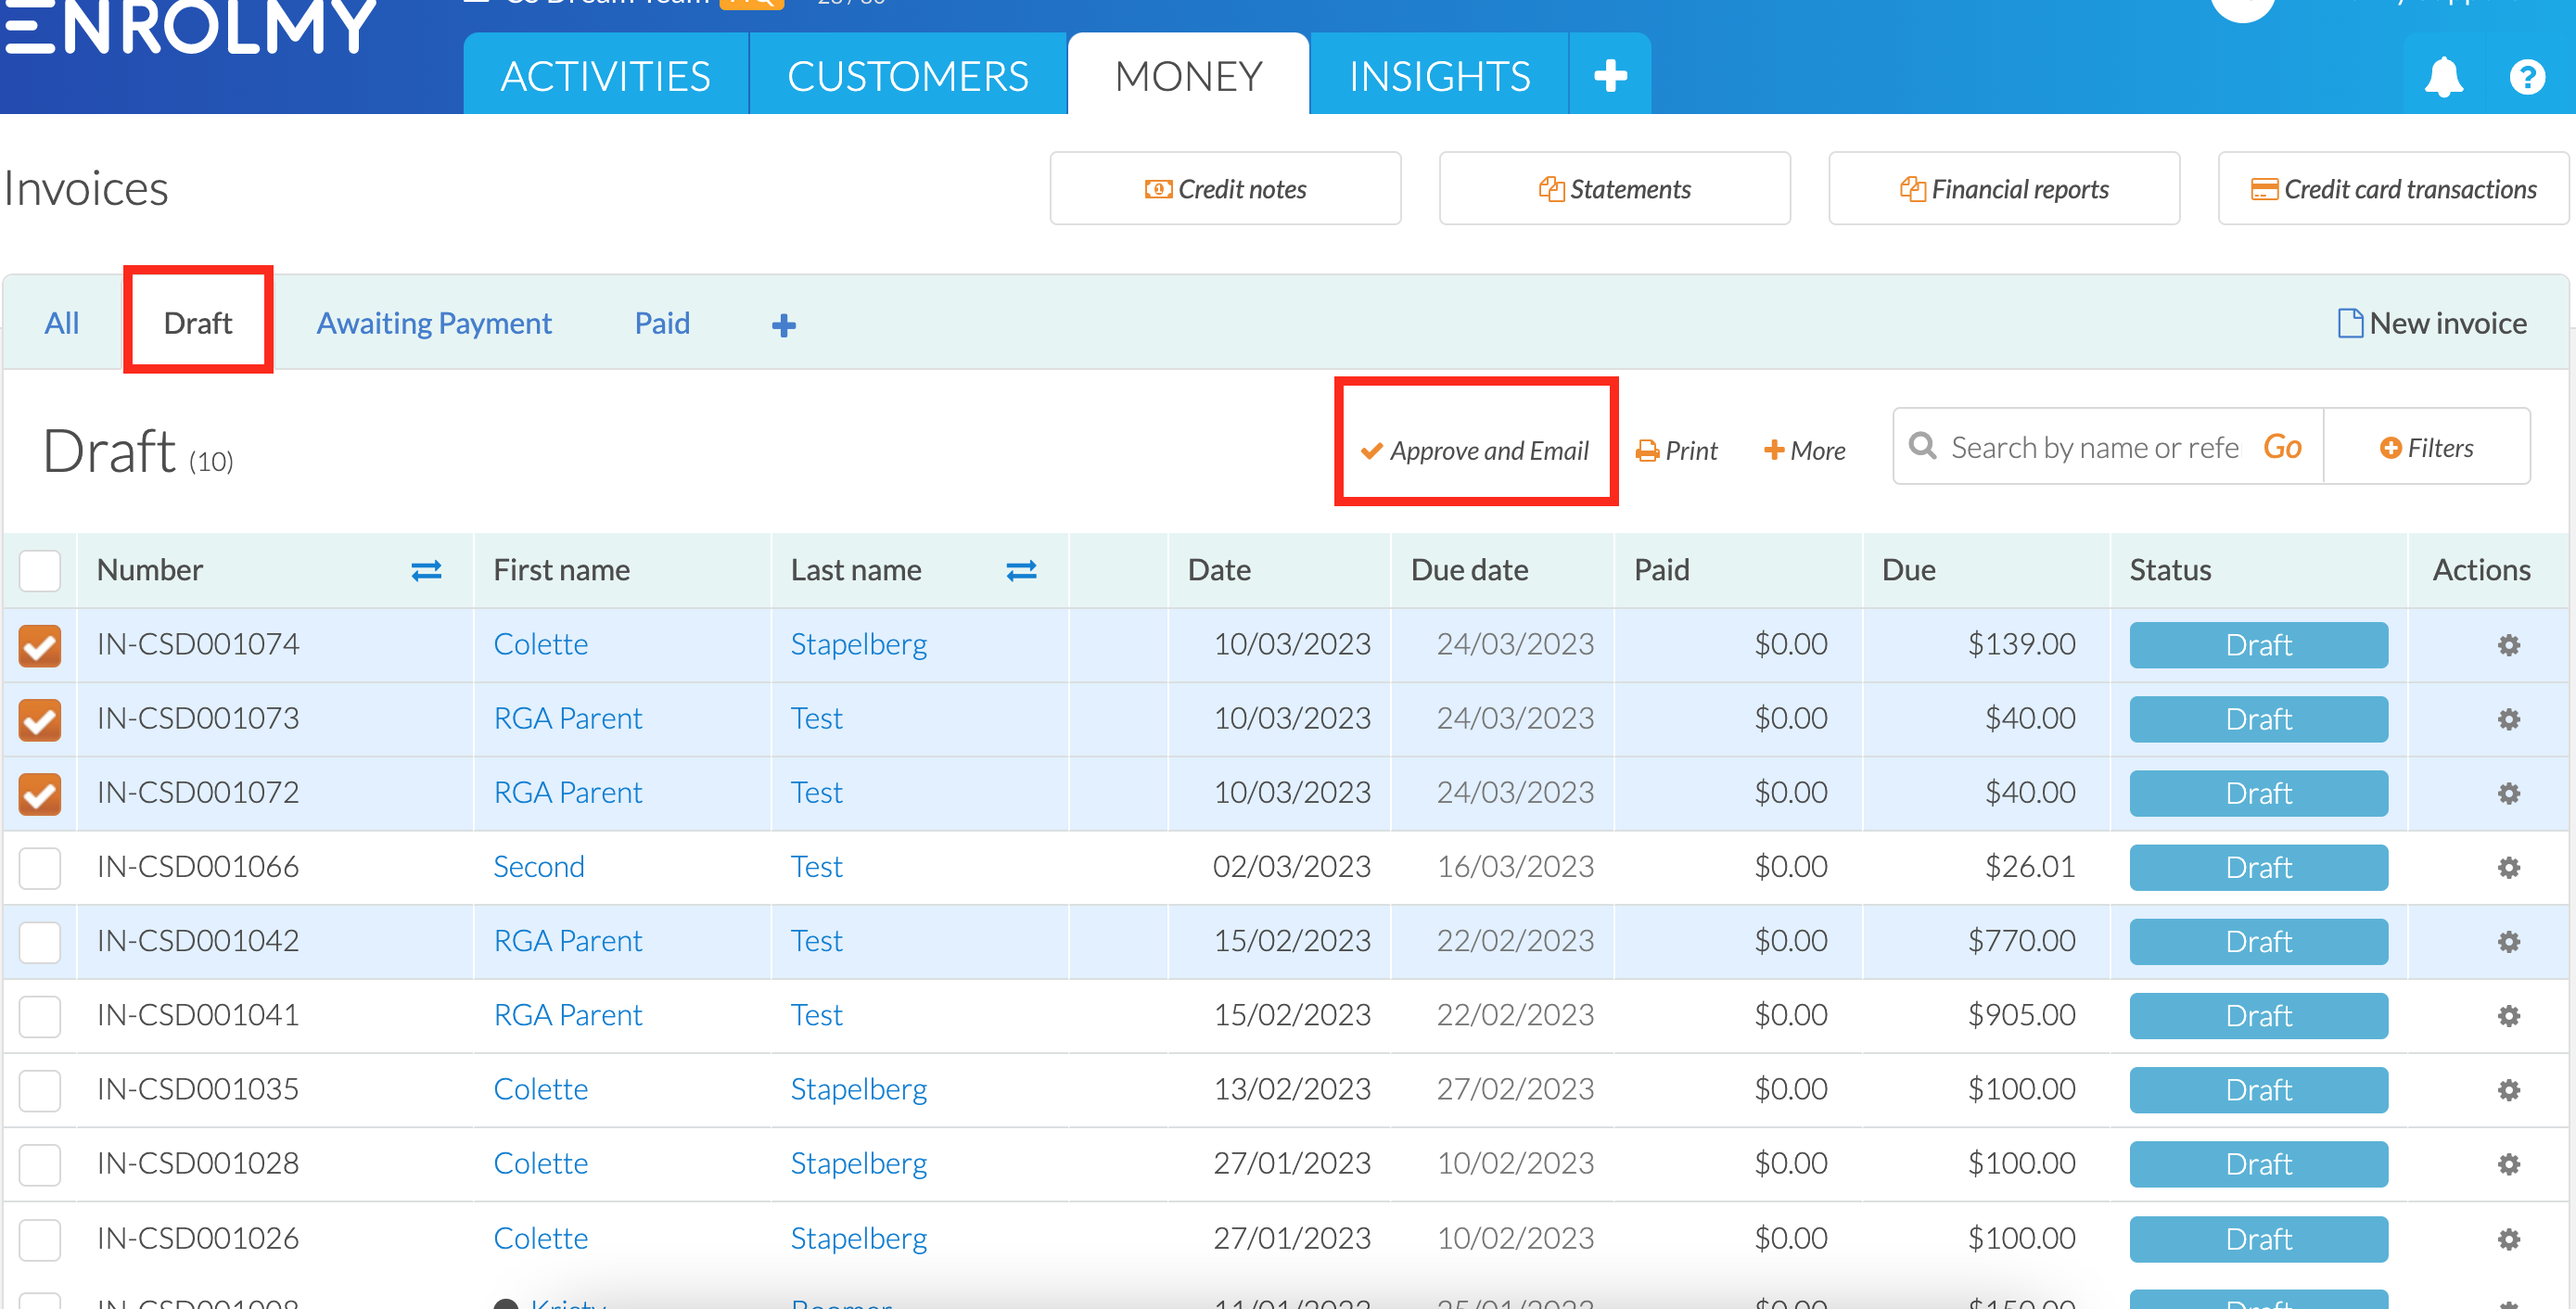Uncheck invoice IN-CSD001073
2576x1309 pixels.
[40, 719]
